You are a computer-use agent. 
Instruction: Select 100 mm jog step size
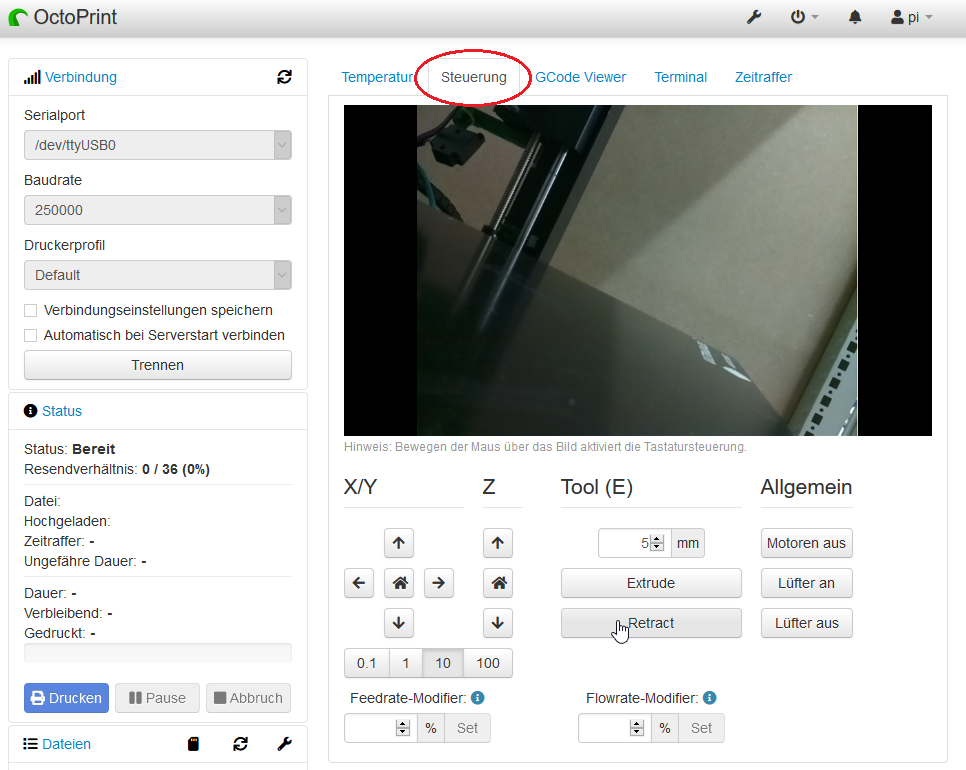click(x=488, y=663)
